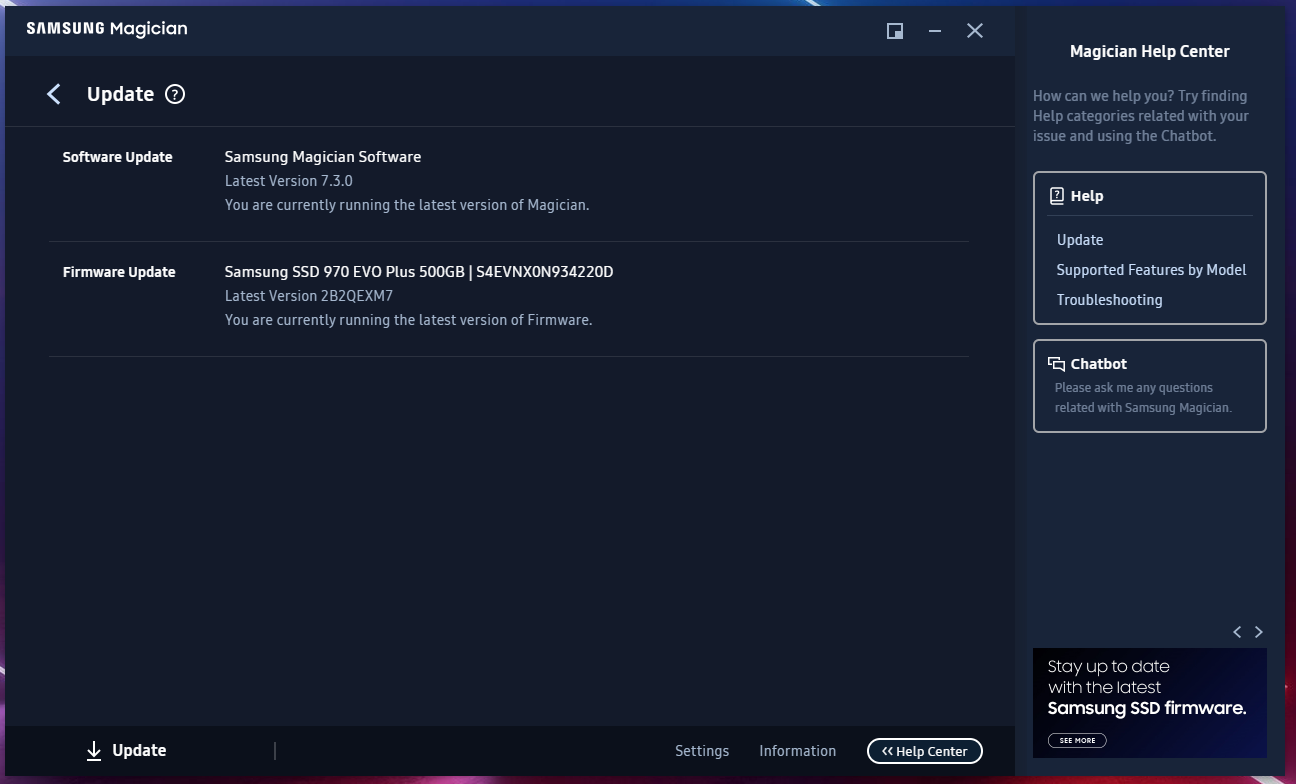The image size is (1296, 784).
Task: Click the latest version of Magician message
Action: 407,205
